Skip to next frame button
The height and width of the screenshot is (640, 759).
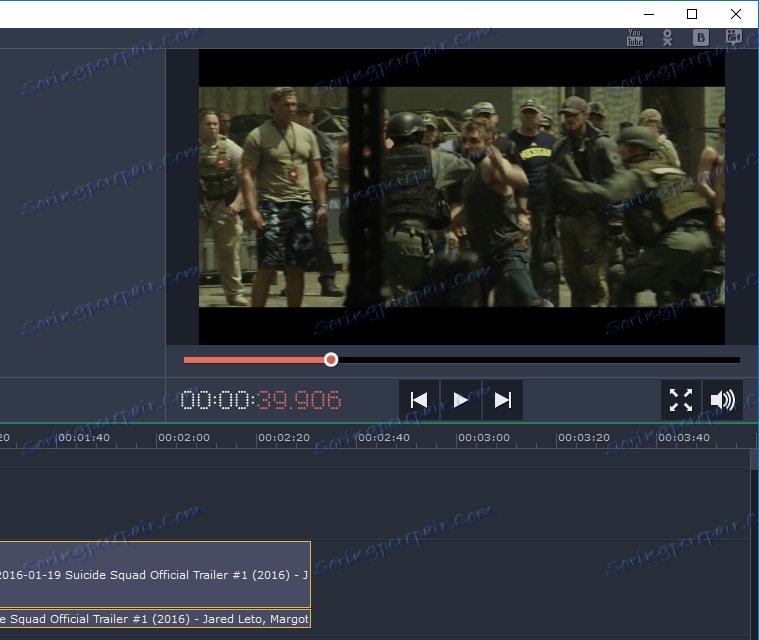[502, 400]
